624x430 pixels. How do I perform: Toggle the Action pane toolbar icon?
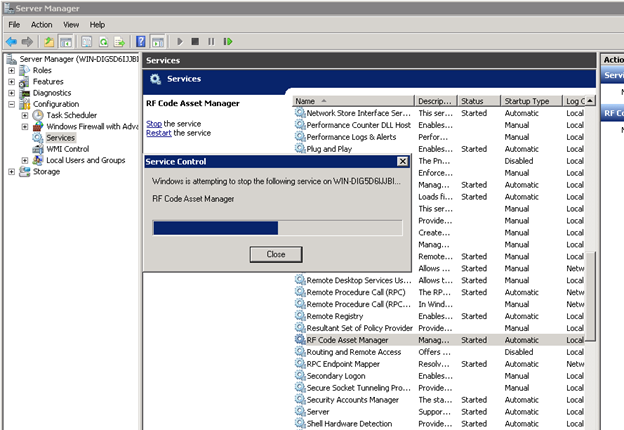158,41
